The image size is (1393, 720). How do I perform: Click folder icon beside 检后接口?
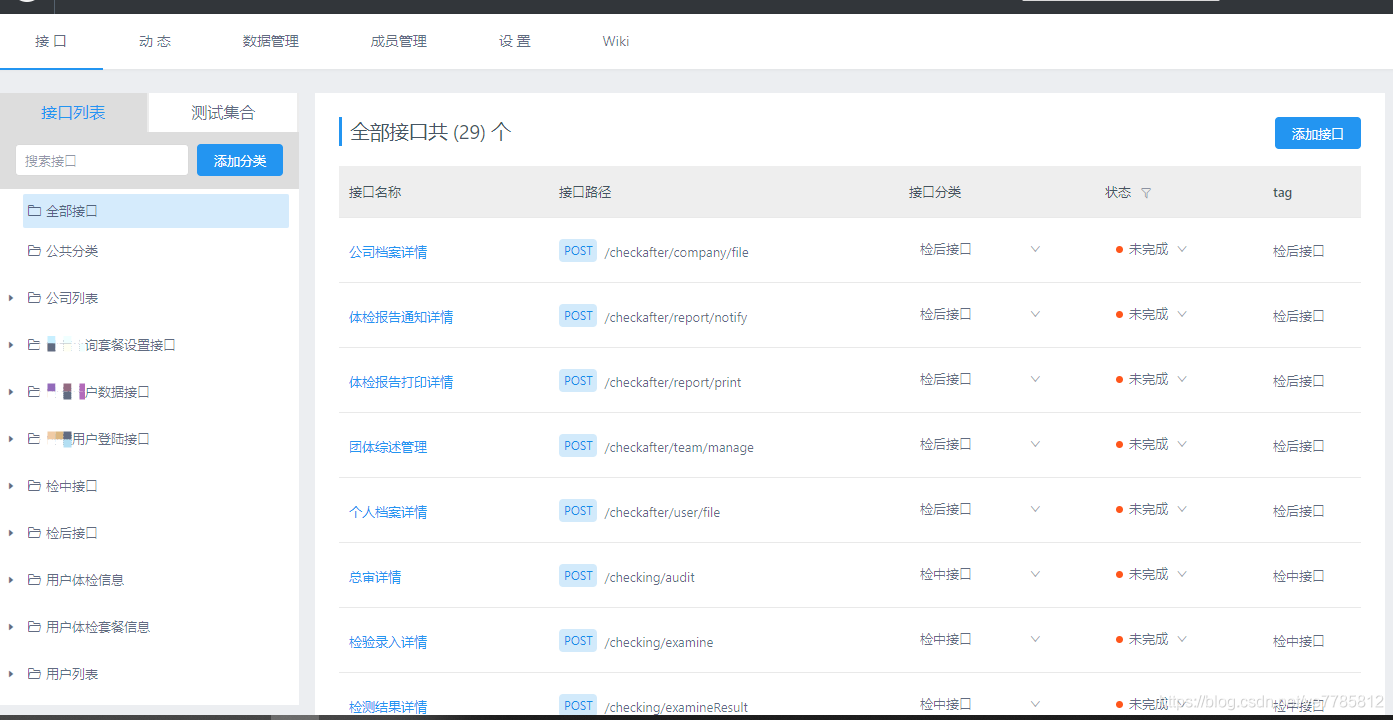(x=35, y=533)
